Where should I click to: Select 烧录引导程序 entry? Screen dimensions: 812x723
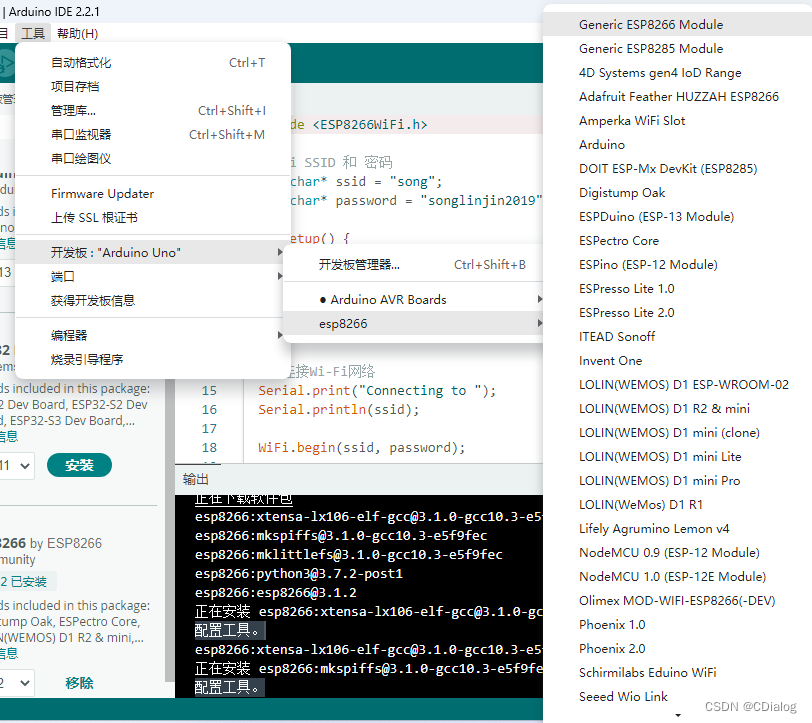pos(153,359)
